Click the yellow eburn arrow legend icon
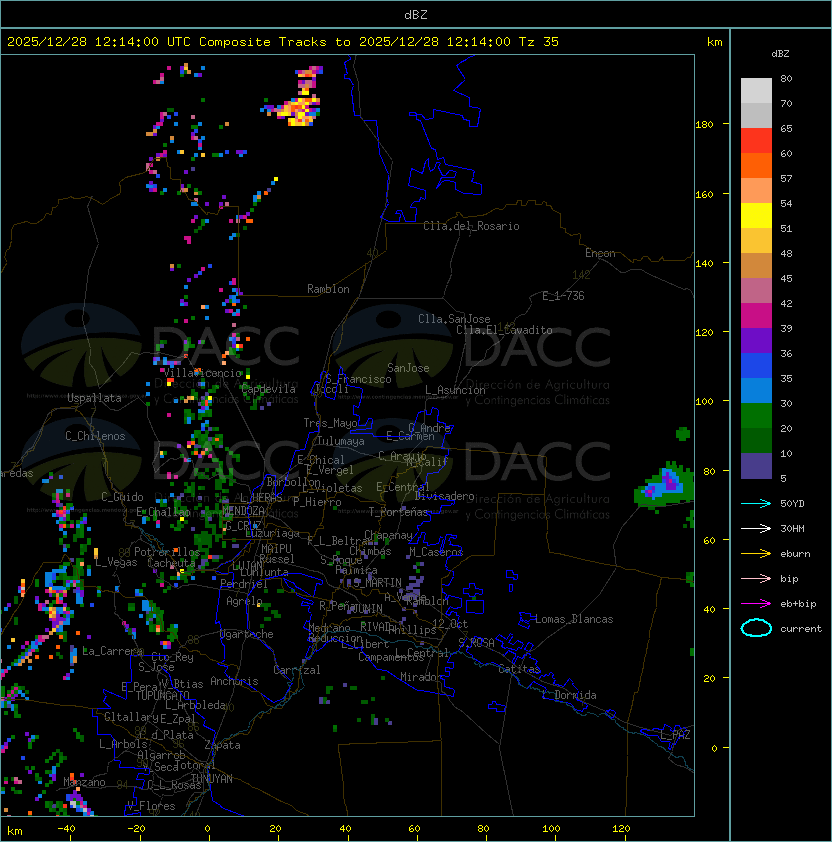This screenshot has height=842, width=832. (756, 554)
